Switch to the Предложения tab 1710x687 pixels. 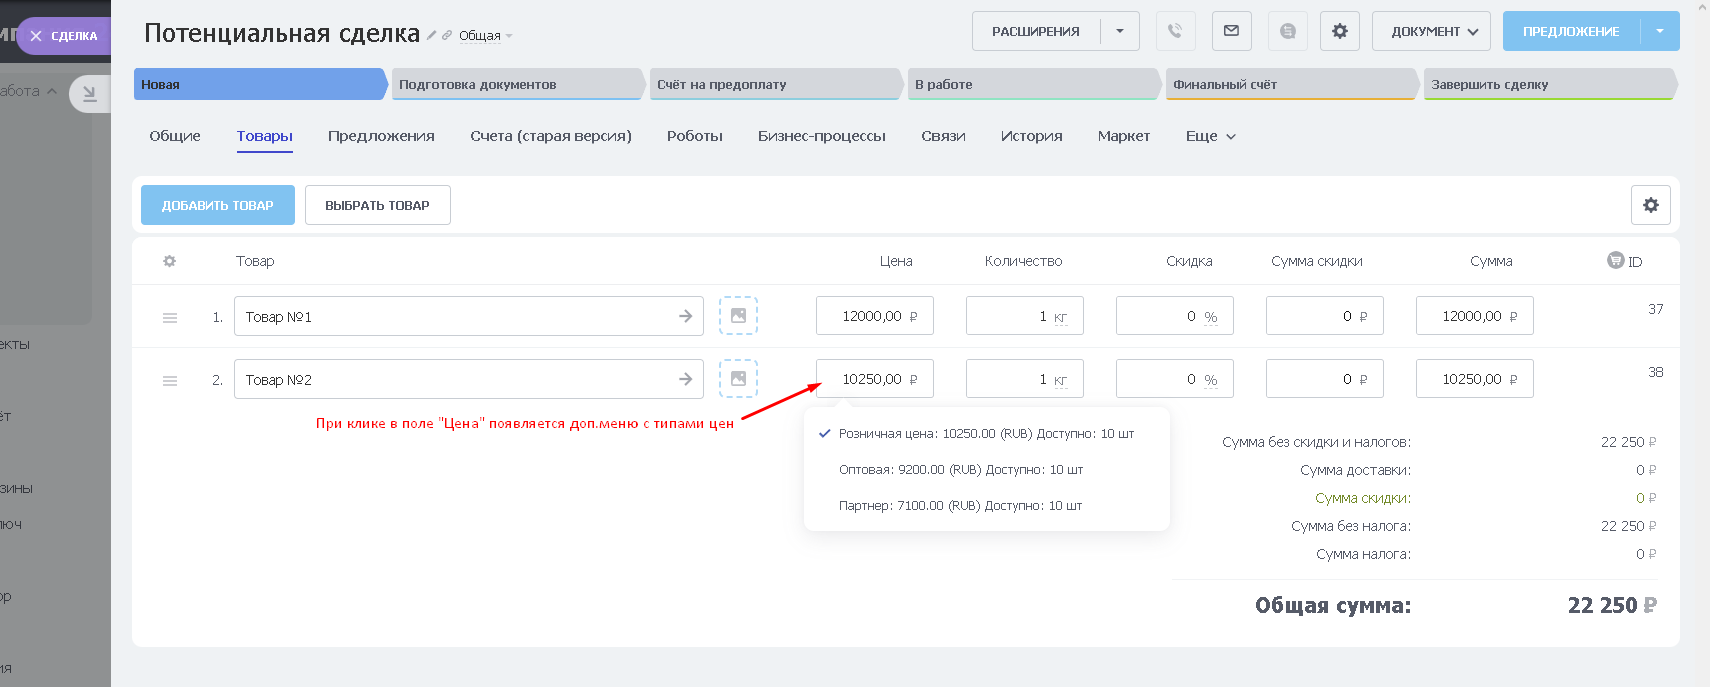tap(381, 136)
